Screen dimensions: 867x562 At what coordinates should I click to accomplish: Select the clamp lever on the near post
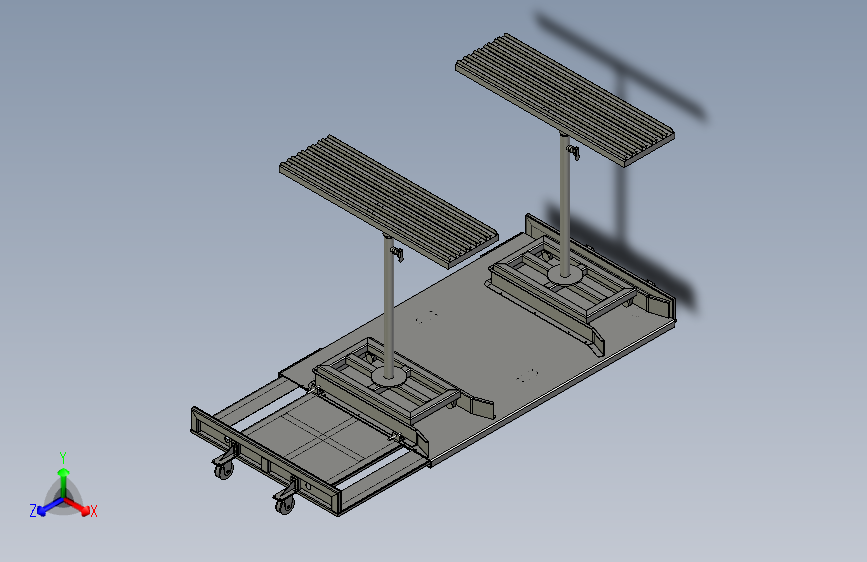click(x=398, y=254)
